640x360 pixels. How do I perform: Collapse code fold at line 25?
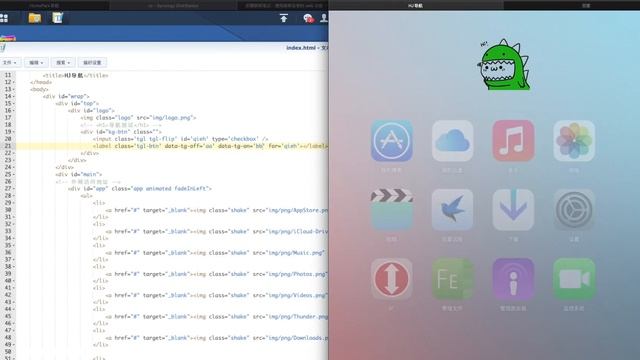tap(13, 174)
